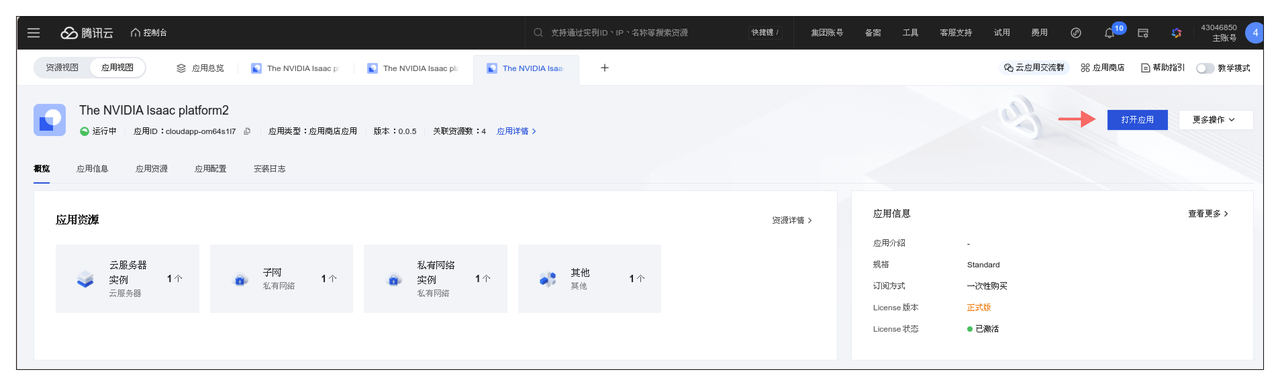Viewport: 1280px width, 386px height.
Task: Switch to 资源视图 resource view
Action: pos(62,68)
